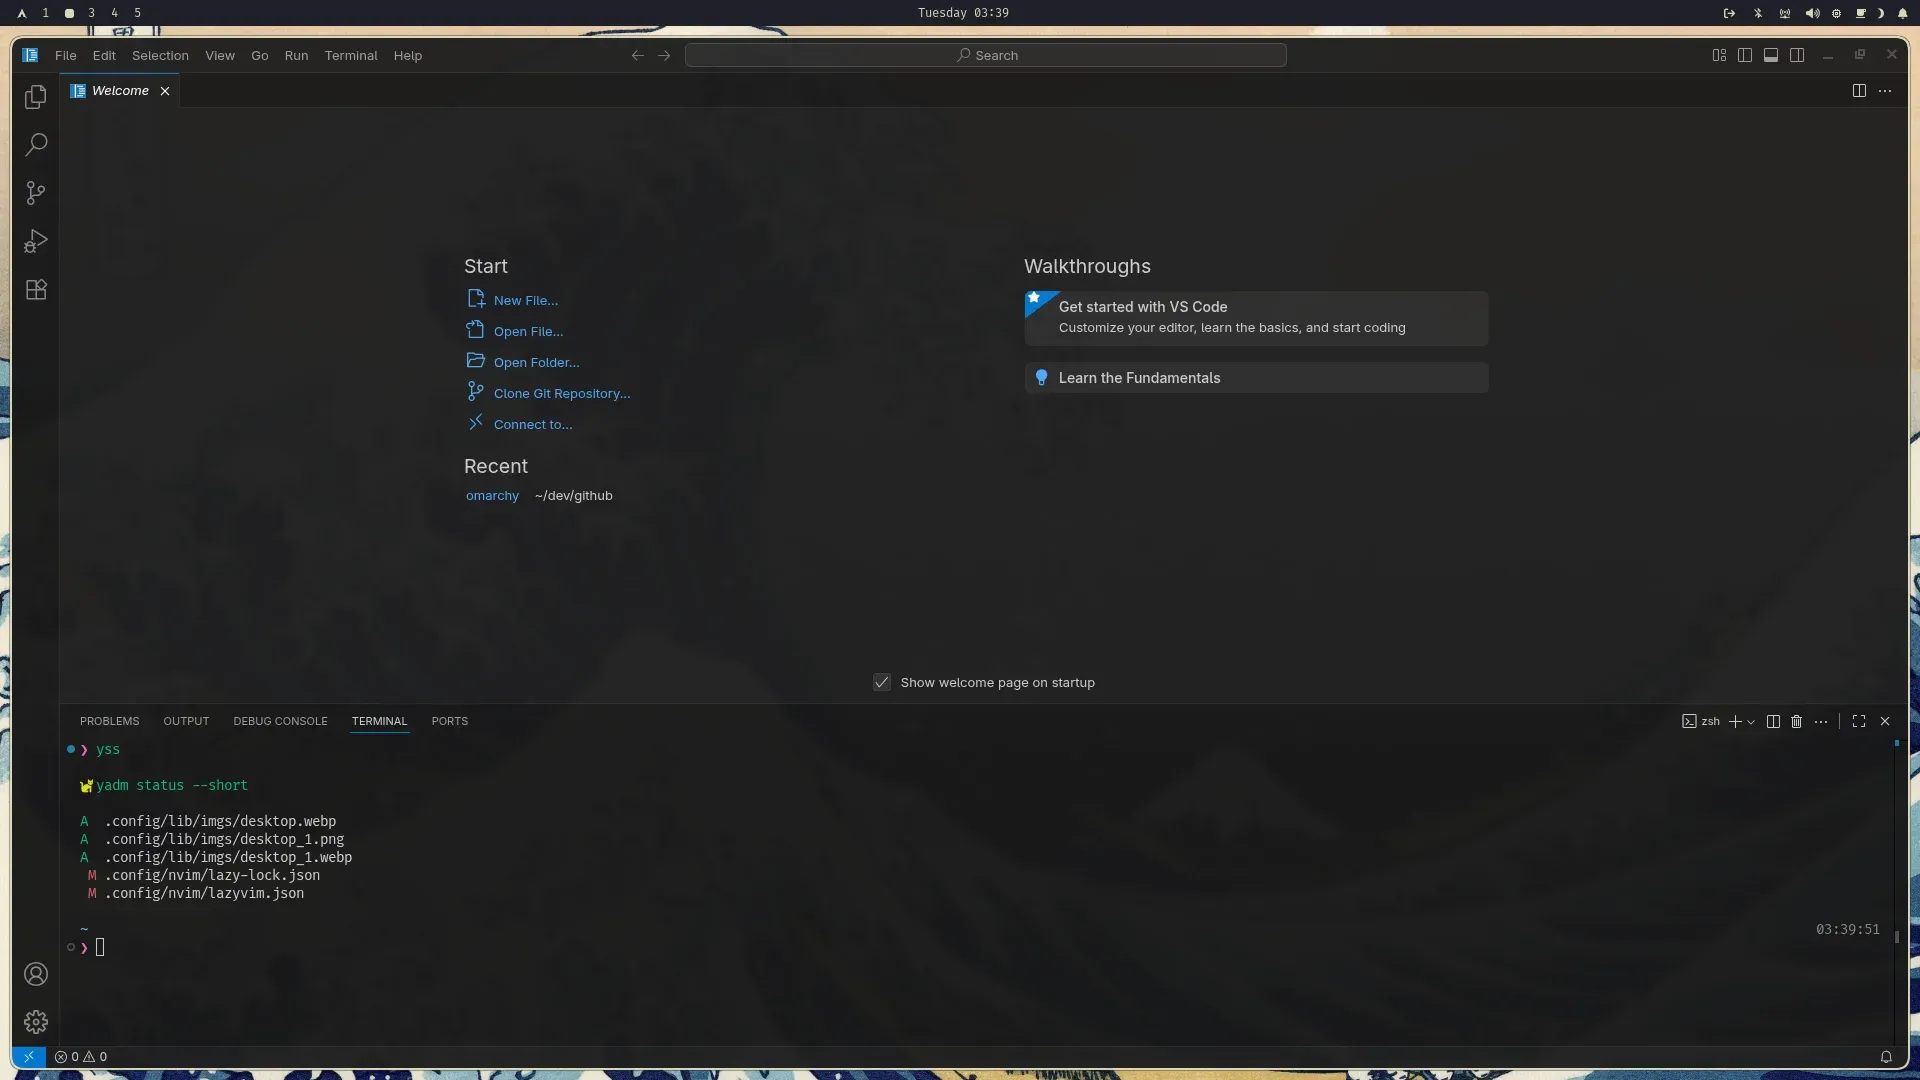Open the terminal launch profile dropdown
The image size is (1920, 1080).
(1751, 722)
